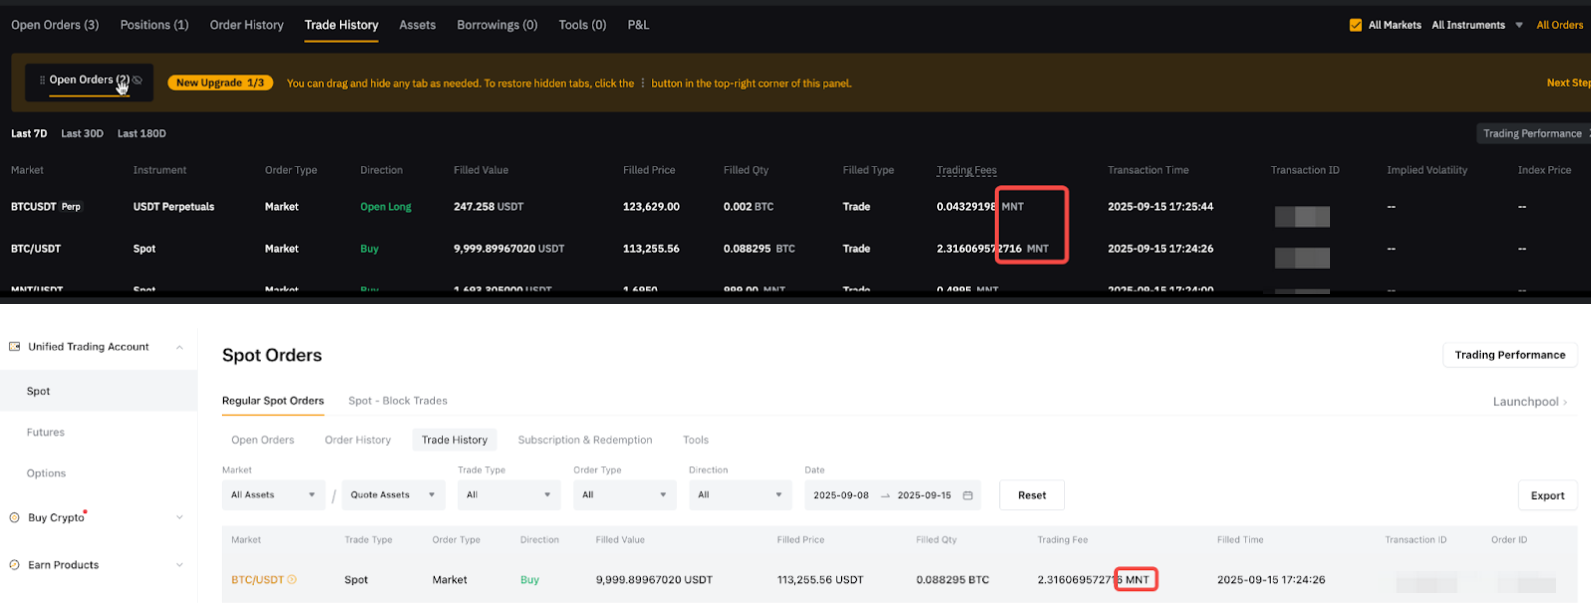Open the calendar icon in date range

pyautogui.click(x=967, y=495)
